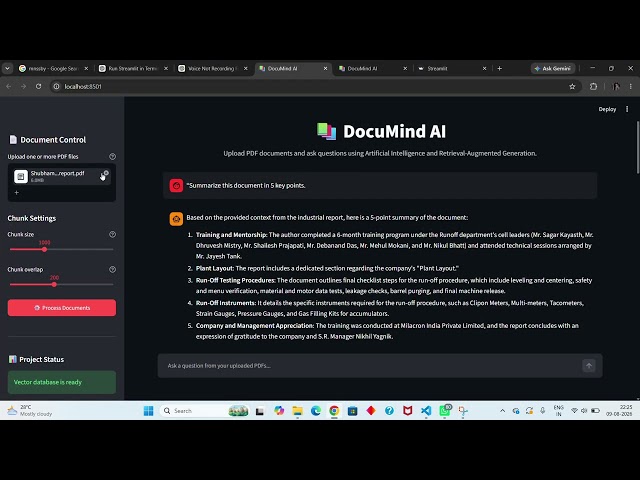Click the taskbar Search box
Image resolution: width=640 pixels, height=480 pixels.
tap(205, 411)
